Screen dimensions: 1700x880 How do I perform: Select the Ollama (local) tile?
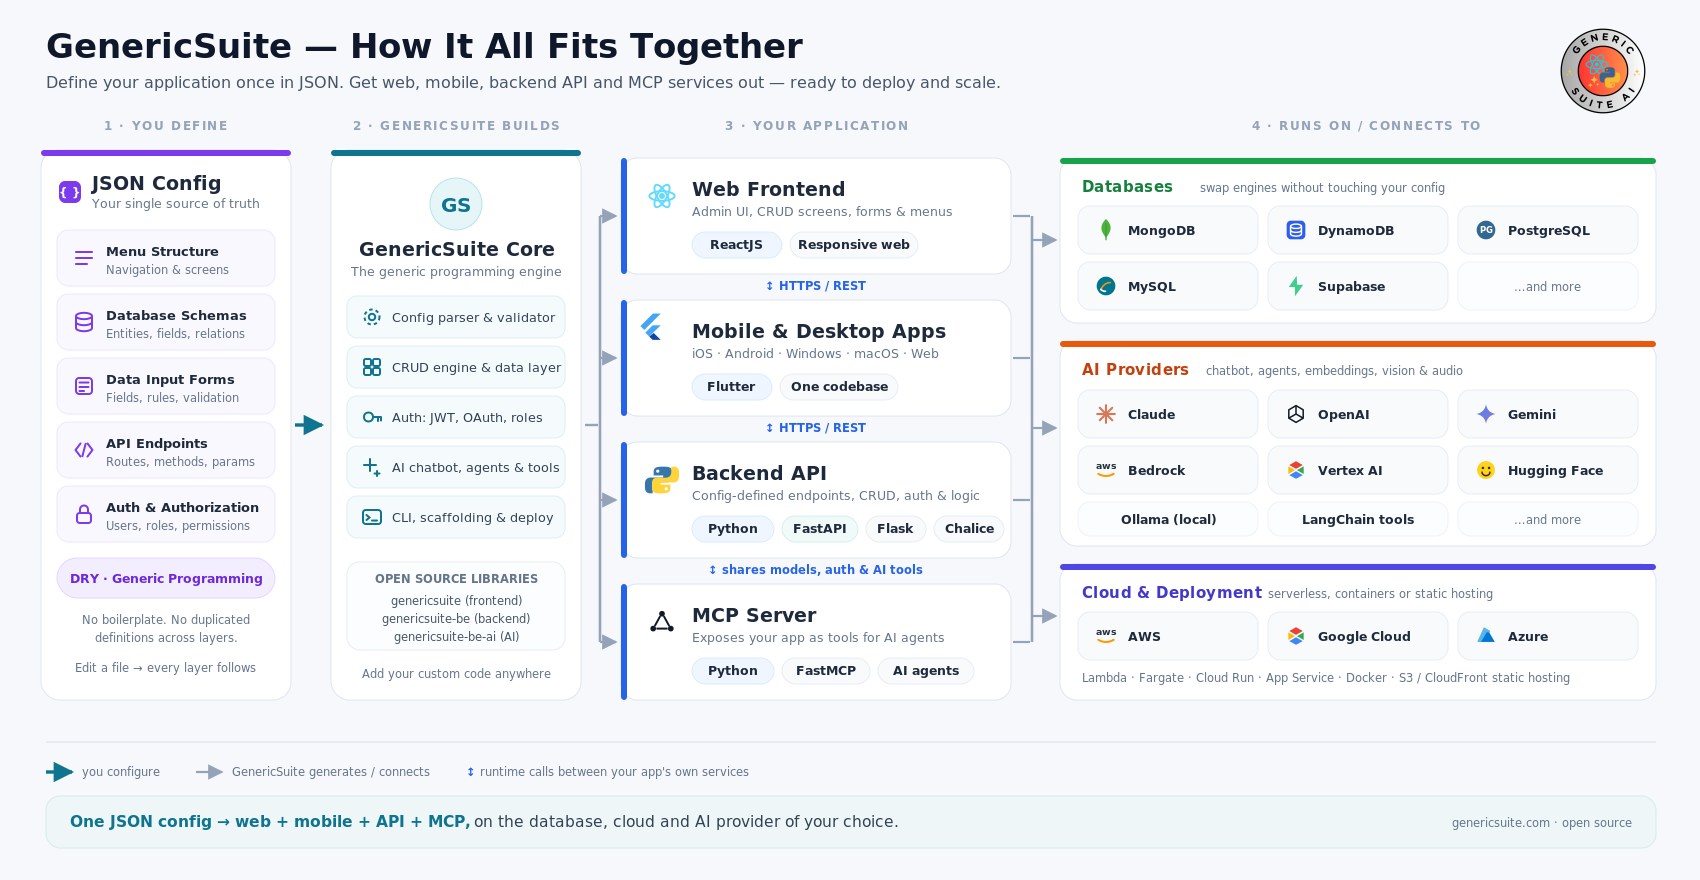click(x=1168, y=520)
